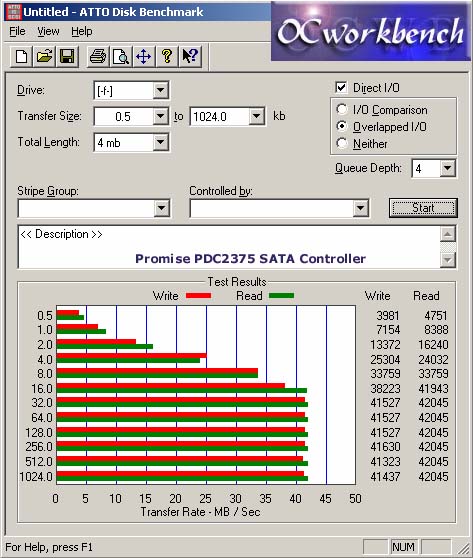Click the description box scroll down arrow
The width and height of the screenshot is (473, 558).
point(448,260)
